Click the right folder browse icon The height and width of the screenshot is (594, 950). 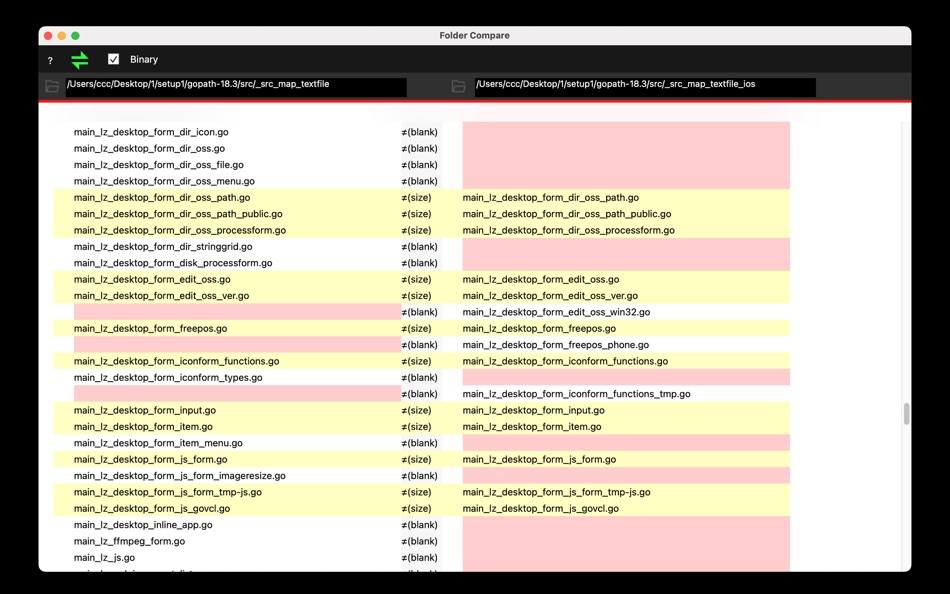tap(459, 86)
